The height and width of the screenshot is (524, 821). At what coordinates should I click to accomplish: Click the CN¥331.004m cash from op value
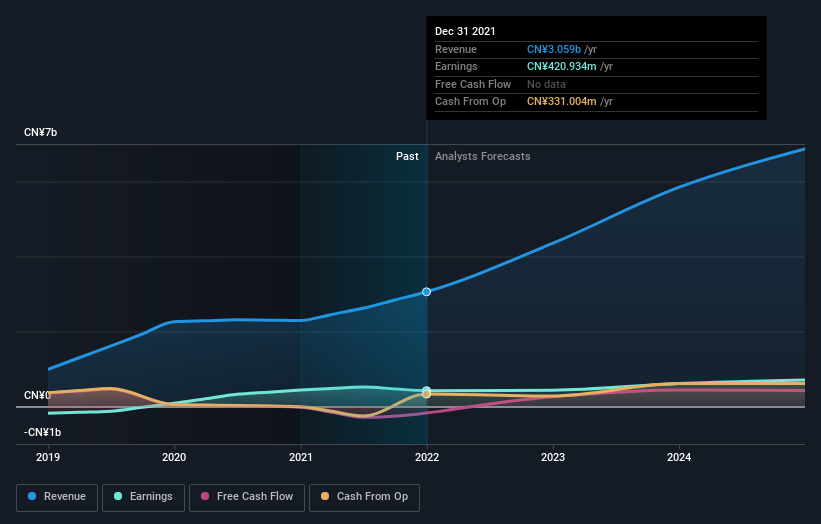point(561,102)
